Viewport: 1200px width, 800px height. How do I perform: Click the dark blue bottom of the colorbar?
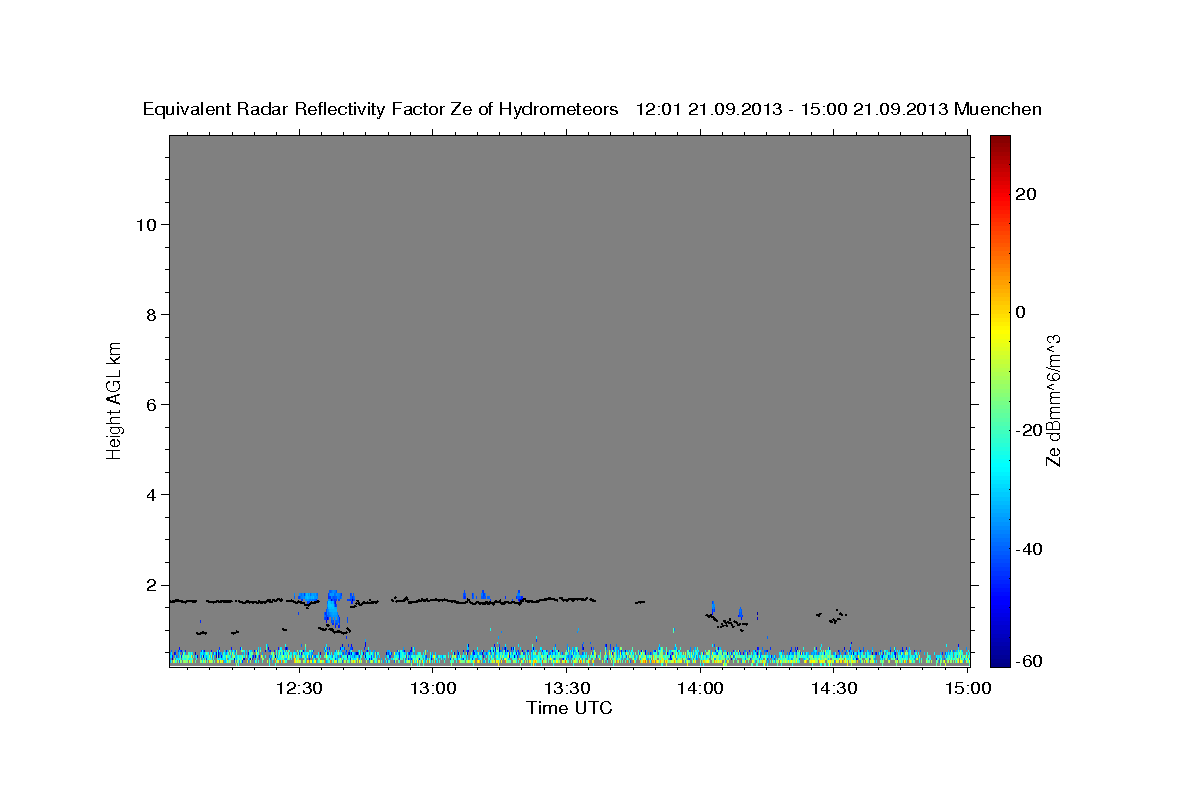click(x=1000, y=658)
